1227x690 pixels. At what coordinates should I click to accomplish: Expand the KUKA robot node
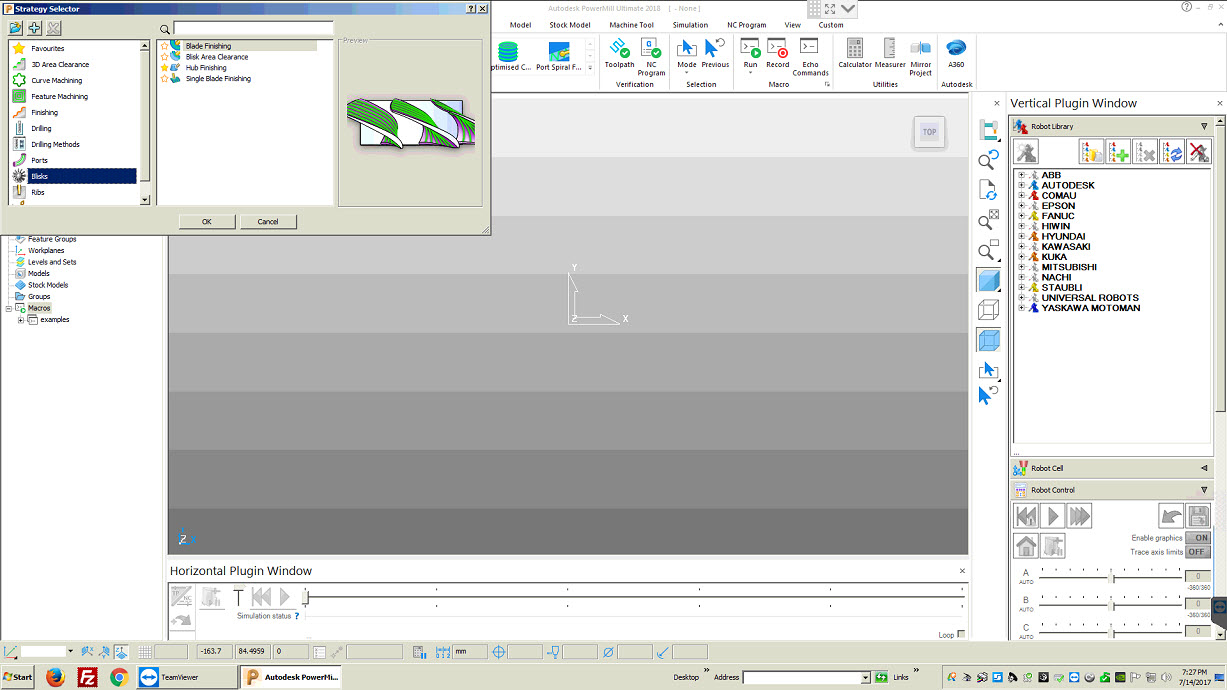[1022, 257]
